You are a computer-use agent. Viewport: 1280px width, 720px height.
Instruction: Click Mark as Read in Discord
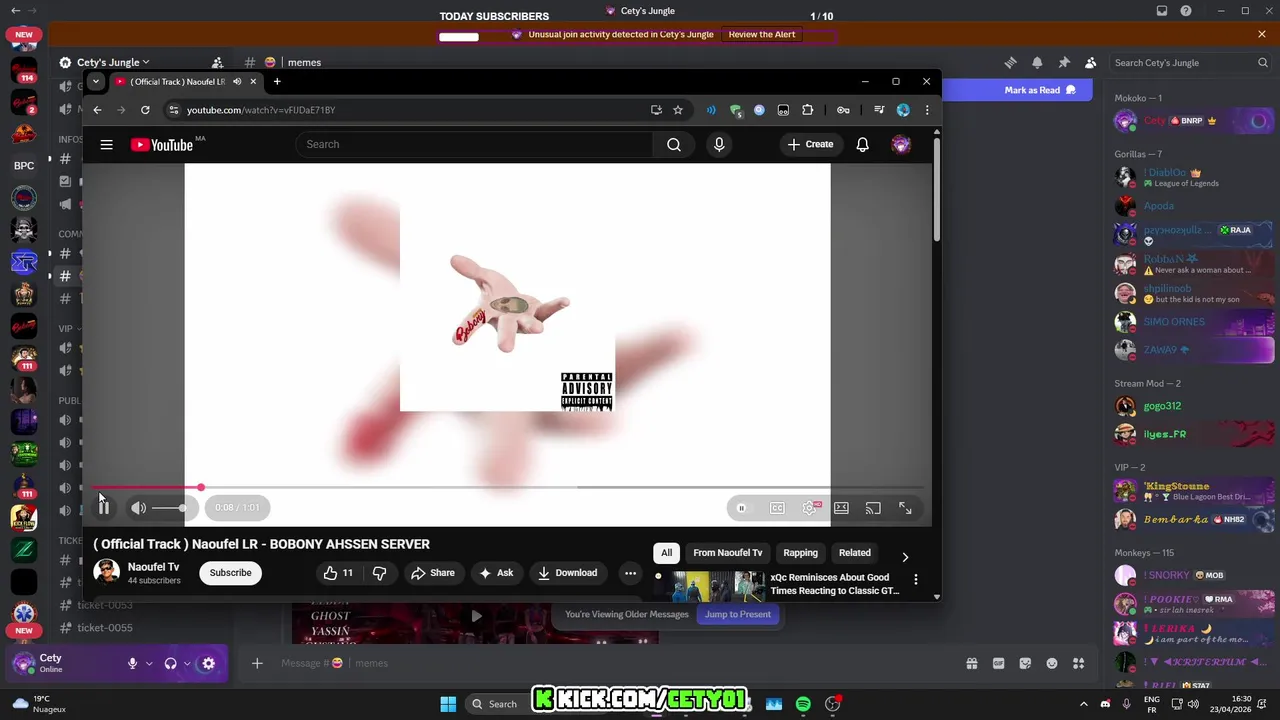coord(1040,90)
